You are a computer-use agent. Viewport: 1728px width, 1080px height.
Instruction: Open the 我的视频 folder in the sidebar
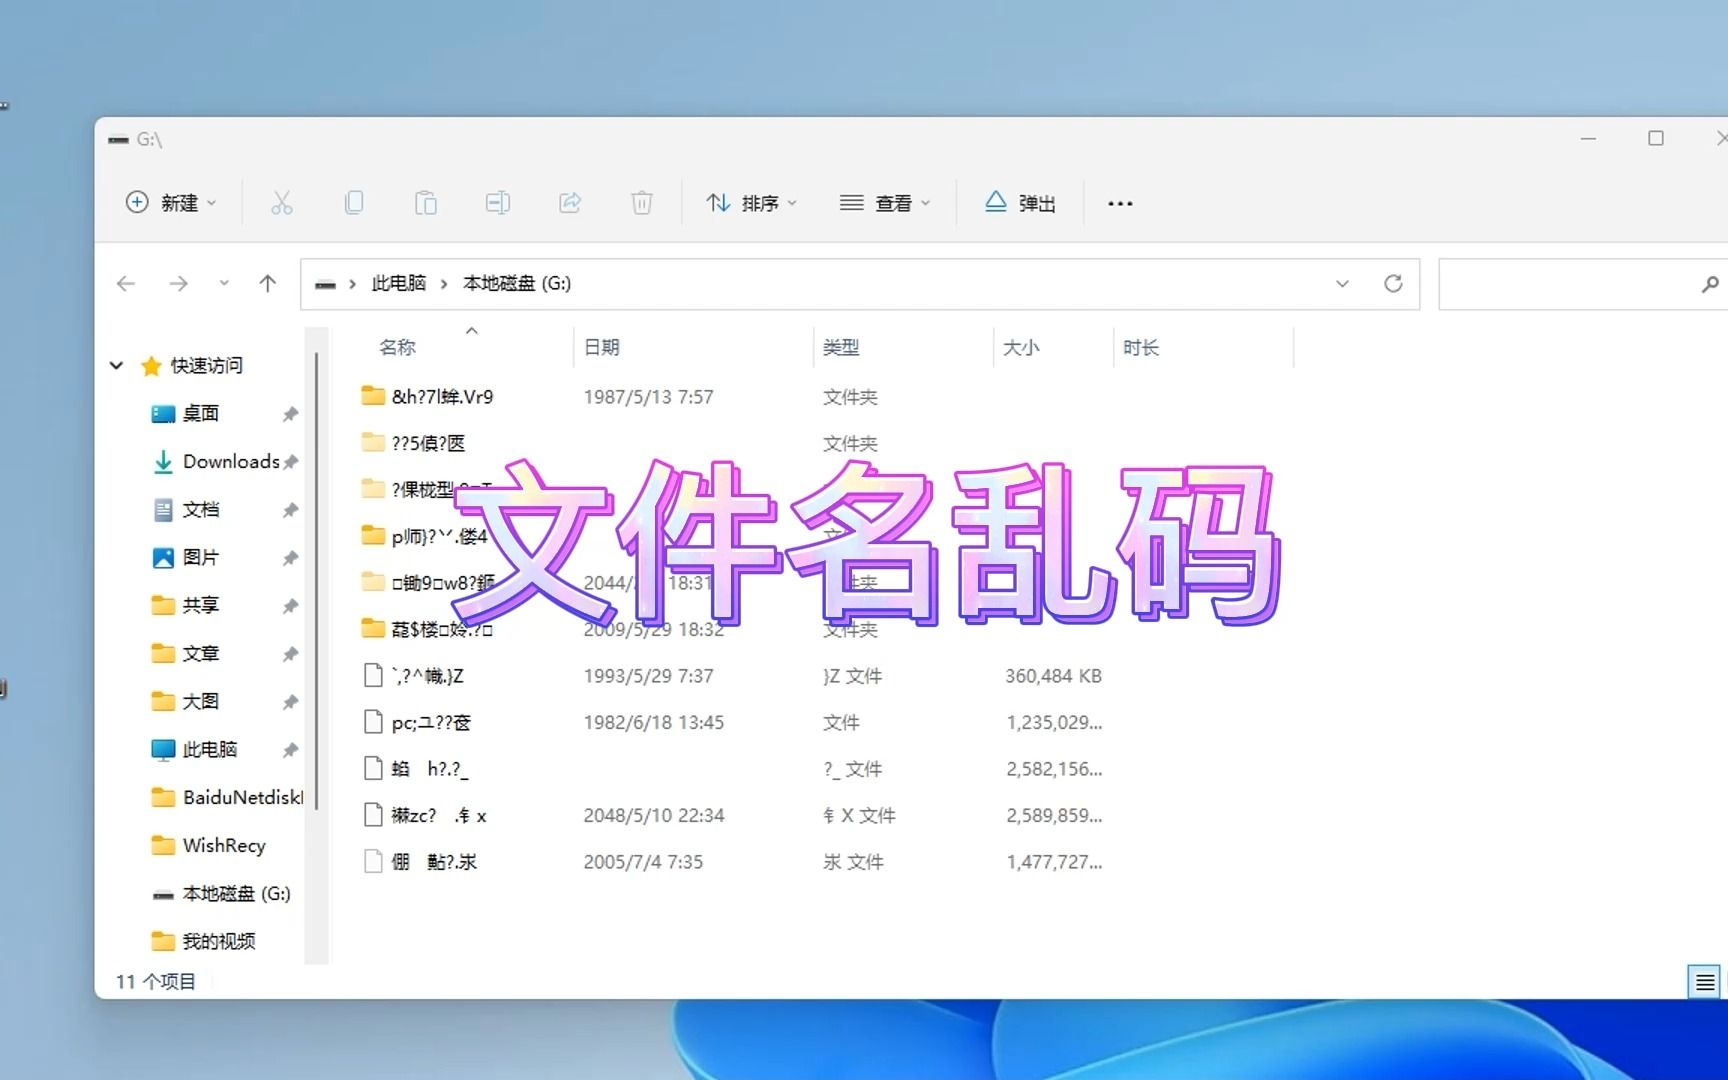coord(219,940)
